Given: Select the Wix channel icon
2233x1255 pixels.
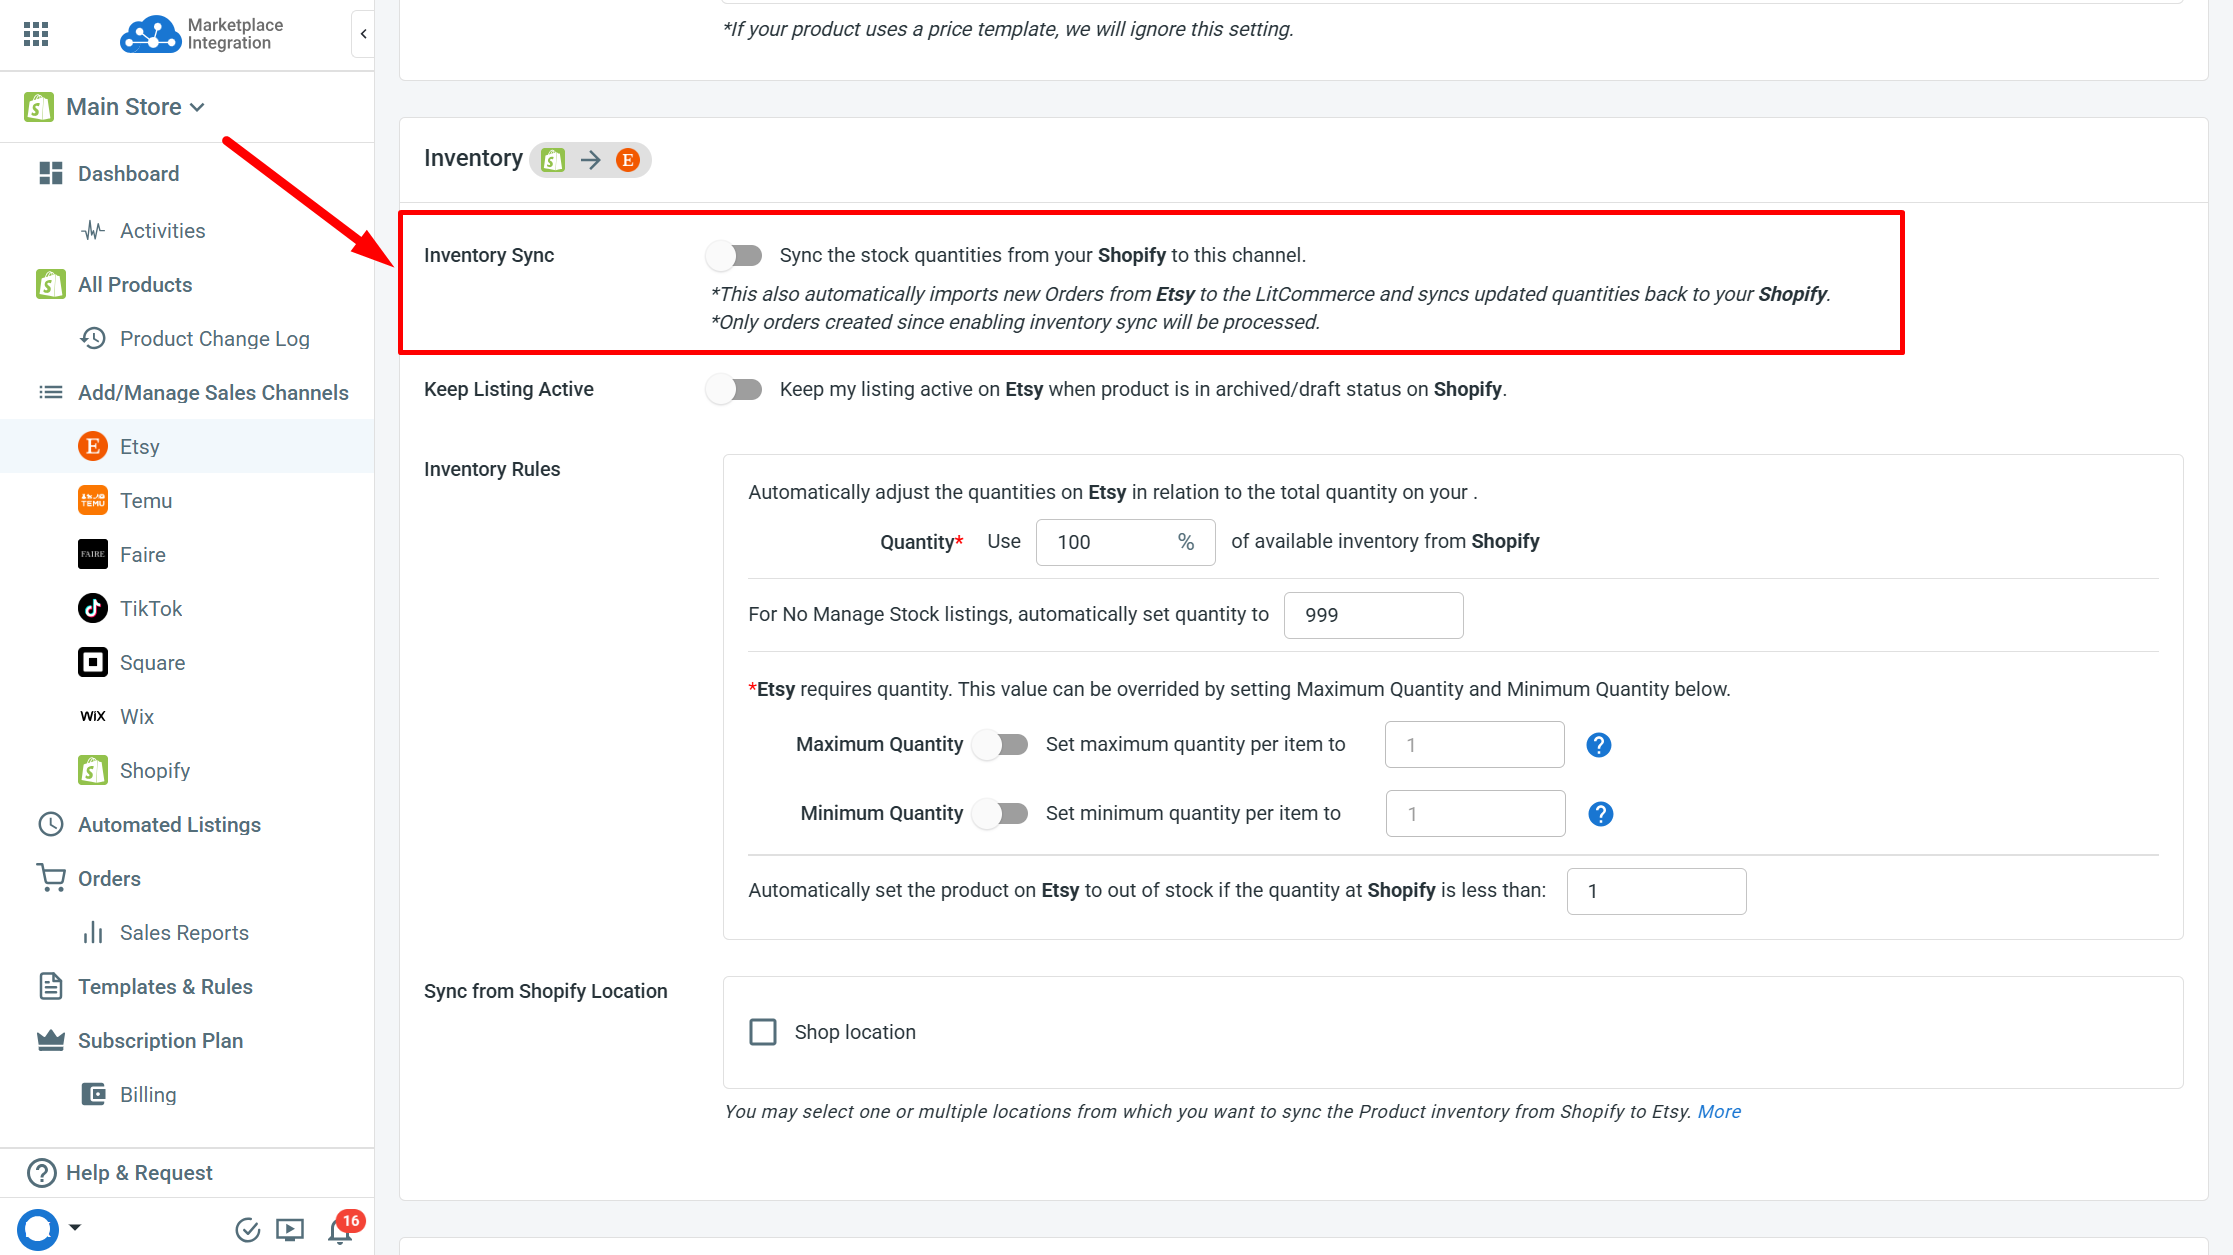Looking at the screenshot, I should (93, 717).
